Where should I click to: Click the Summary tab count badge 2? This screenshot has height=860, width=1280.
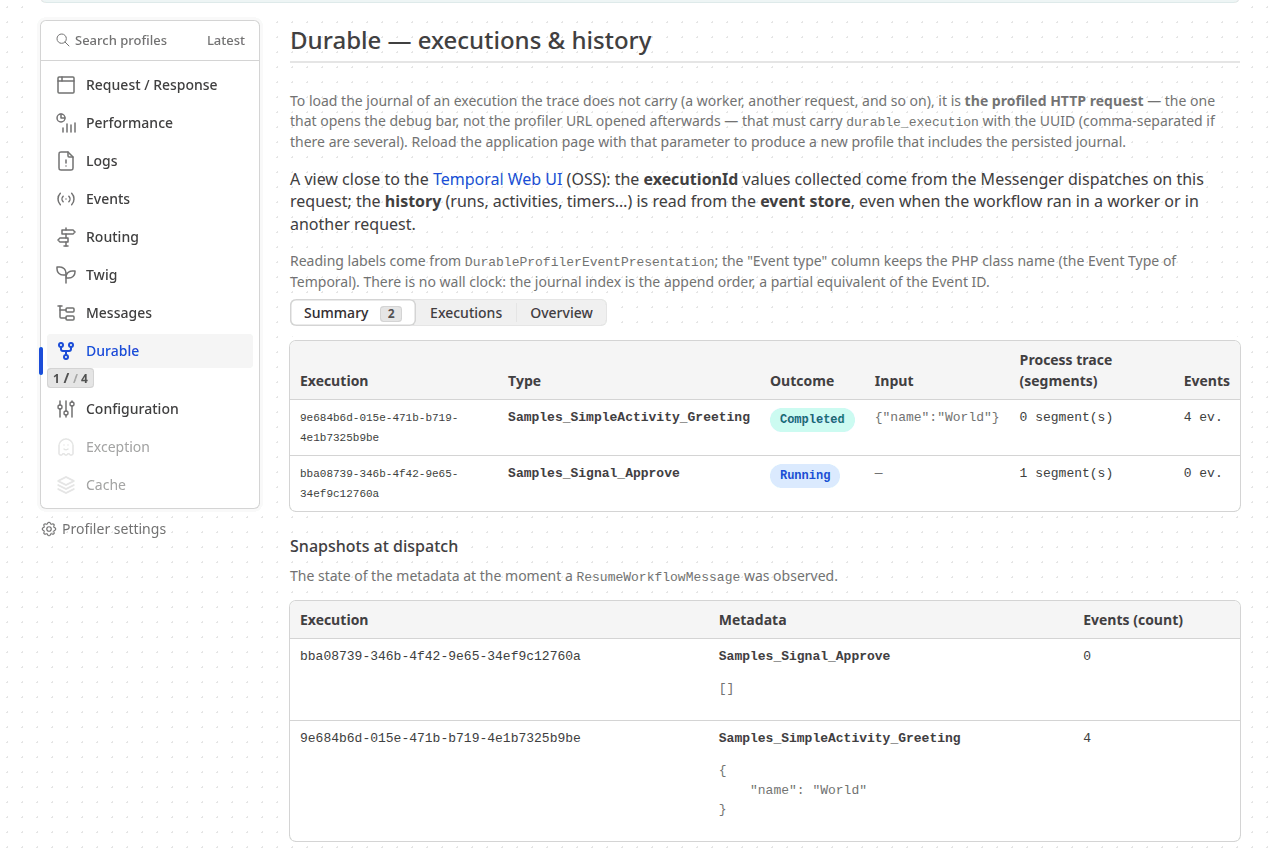pos(391,313)
